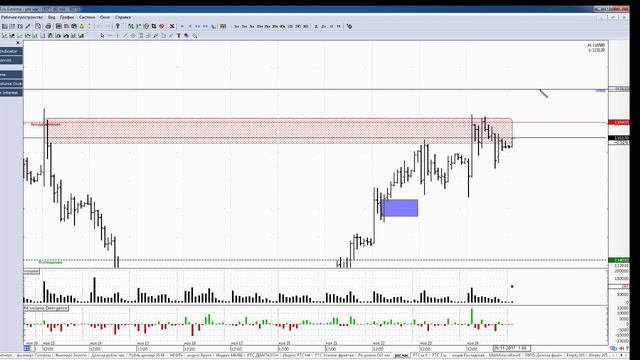Switch to EURO-Доллар фьюч workspace tab
This screenshot has height=360, width=640.
click(x=544, y=356)
